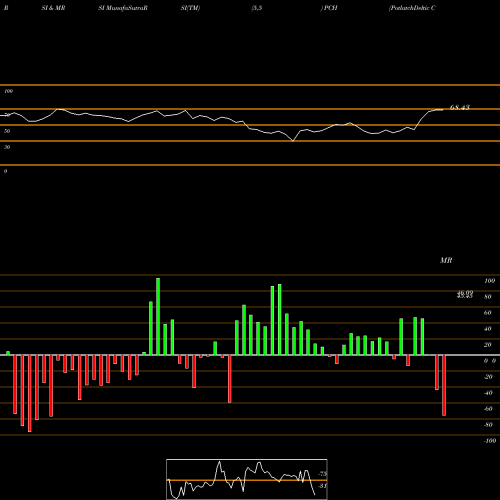Click the '(PotlatchDeltic C' company name label
Image resolution: width=500 pixels, height=500 pixels.
tap(412, 8)
